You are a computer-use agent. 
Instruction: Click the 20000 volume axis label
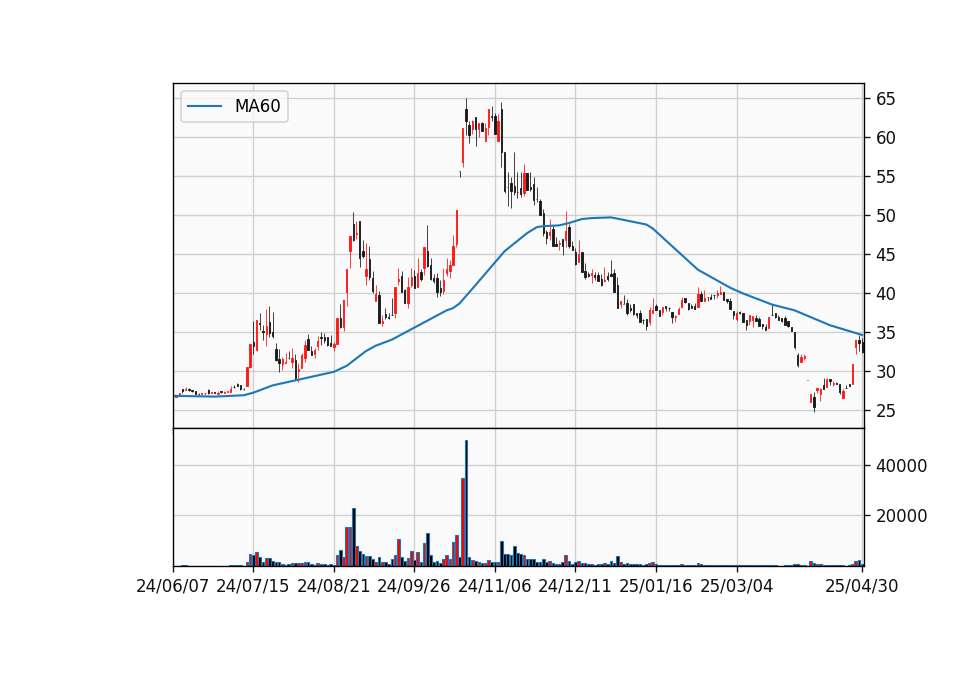click(901, 516)
